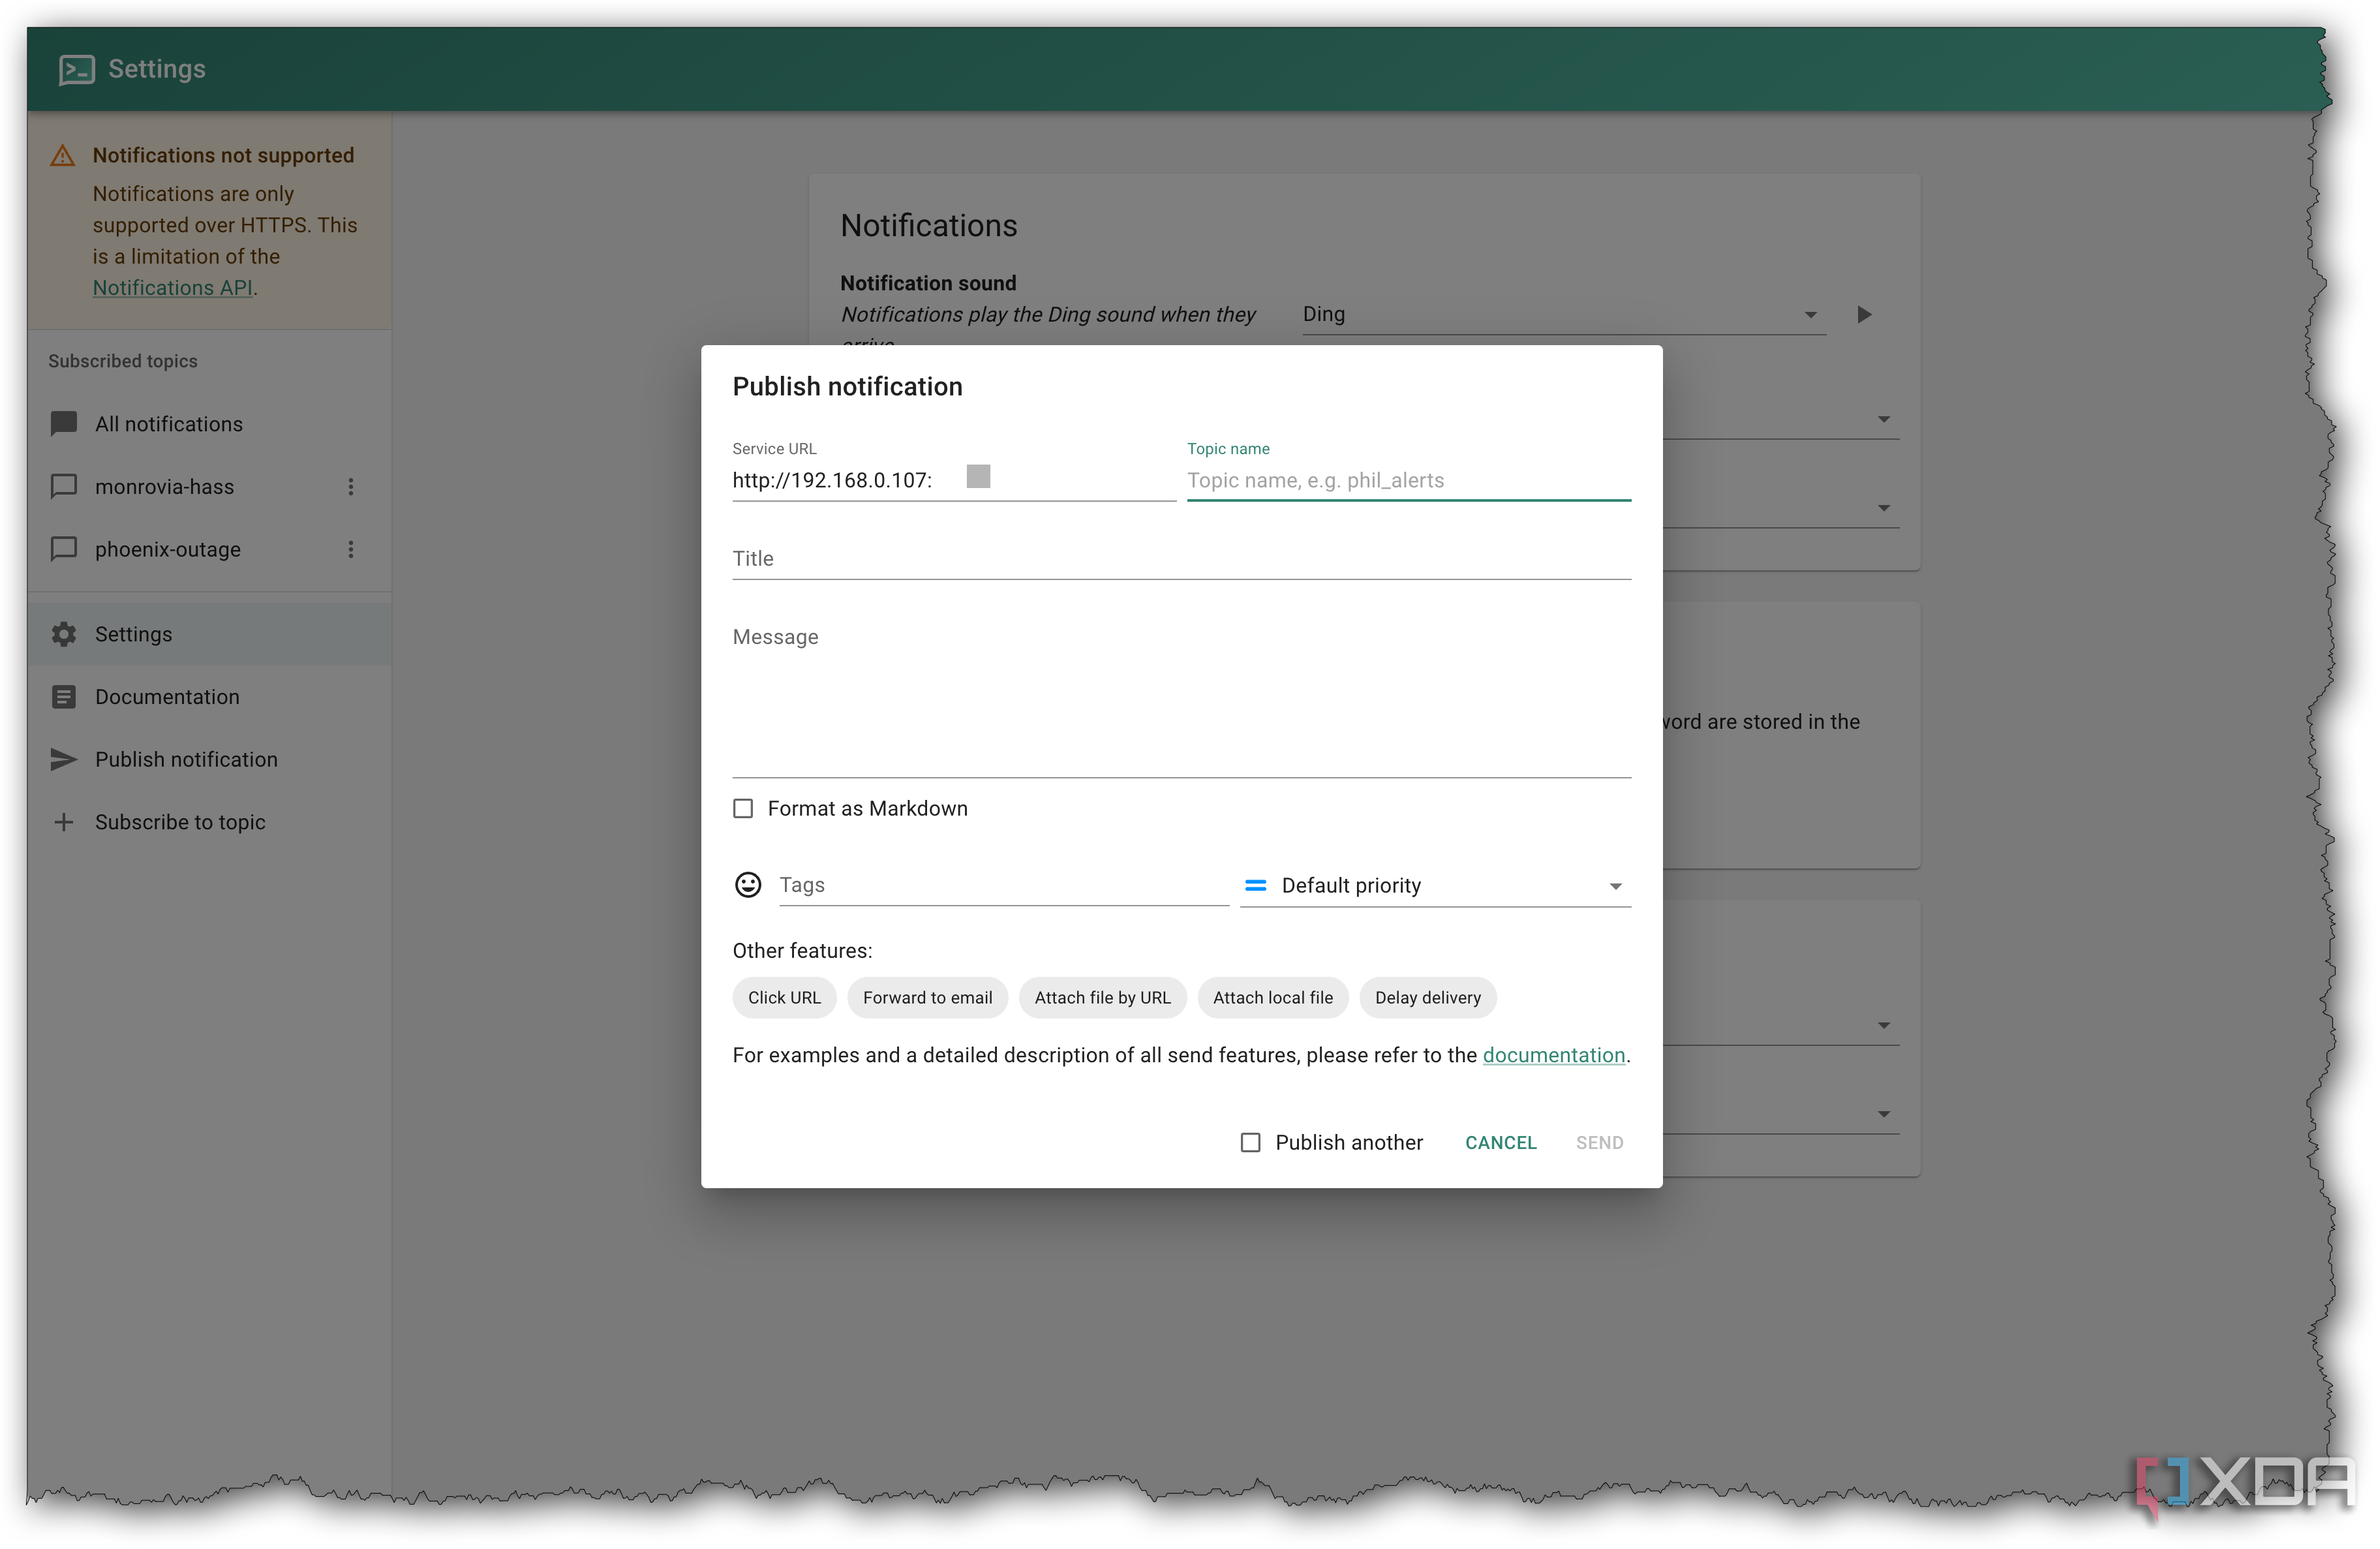Click the Settings gear icon
Image resolution: width=2380 pixels, height=1549 pixels.
64,634
